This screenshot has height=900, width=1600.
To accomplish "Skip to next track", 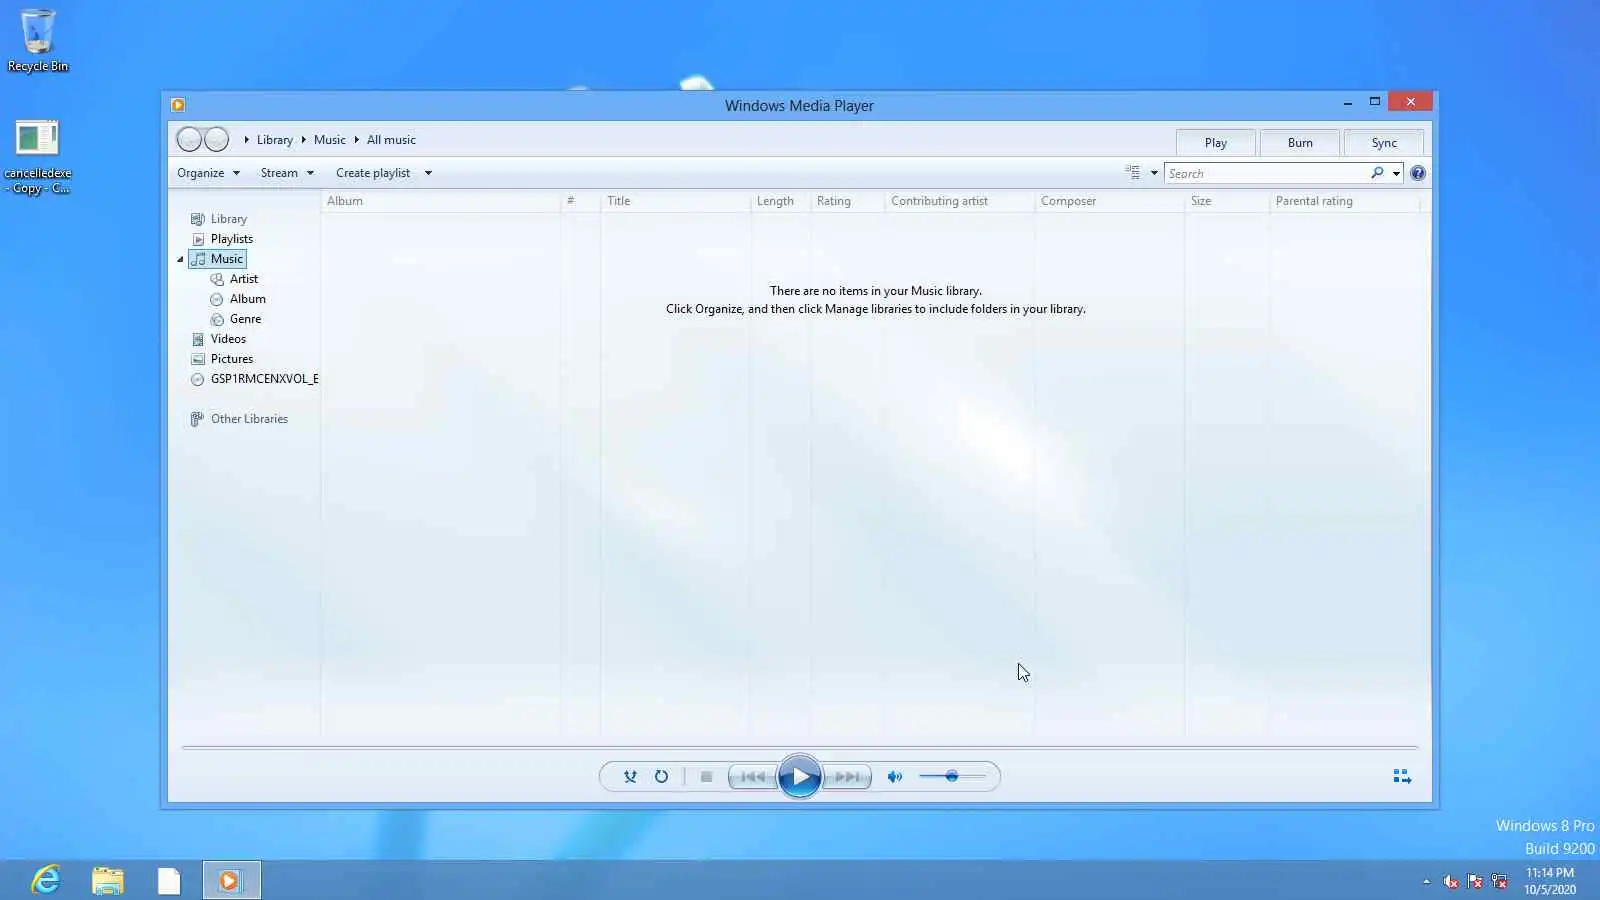I will pyautogui.click(x=847, y=777).
